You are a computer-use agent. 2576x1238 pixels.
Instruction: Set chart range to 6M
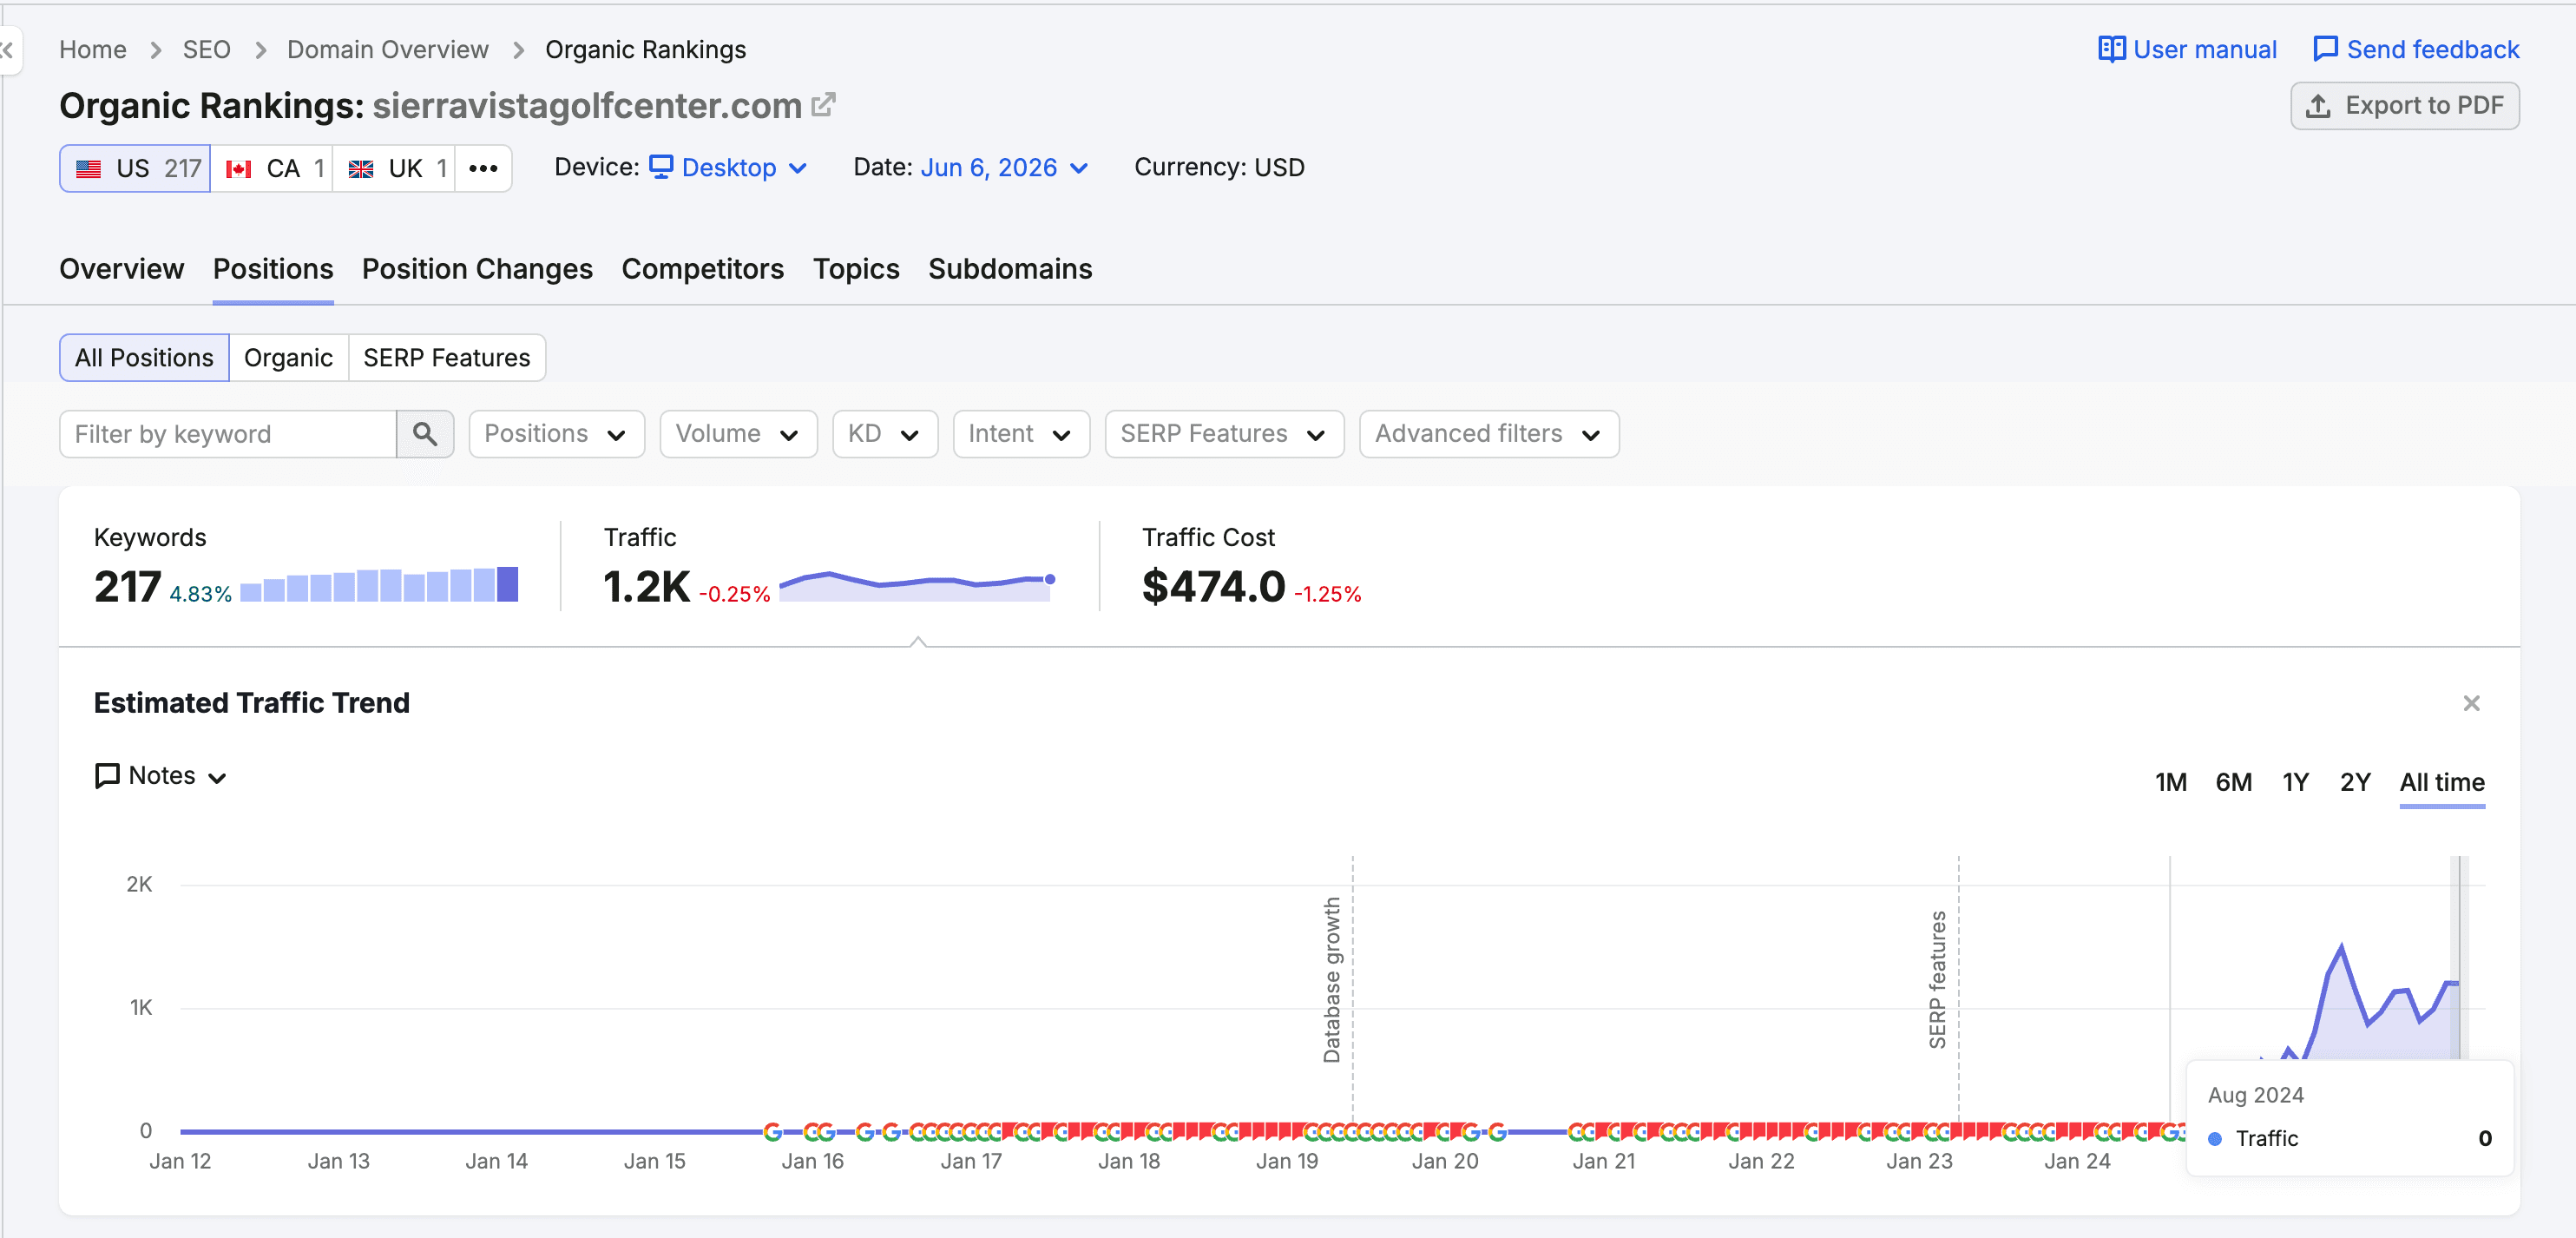tap(2233, 782)
